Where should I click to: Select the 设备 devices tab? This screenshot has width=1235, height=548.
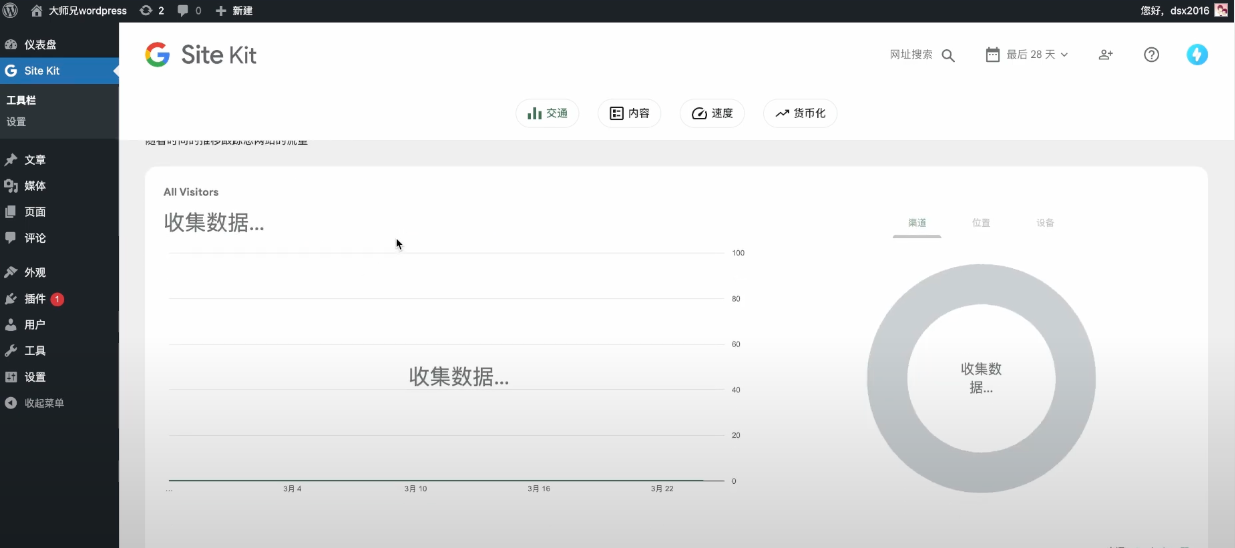1045,223
